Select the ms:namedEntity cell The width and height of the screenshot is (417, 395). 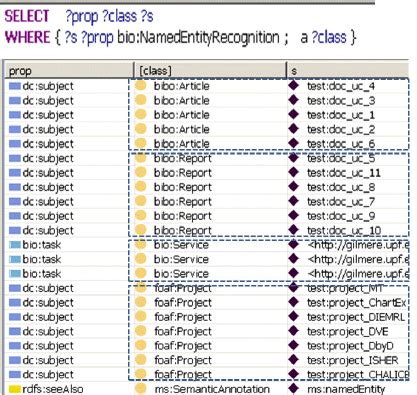[x=346, y=389]
